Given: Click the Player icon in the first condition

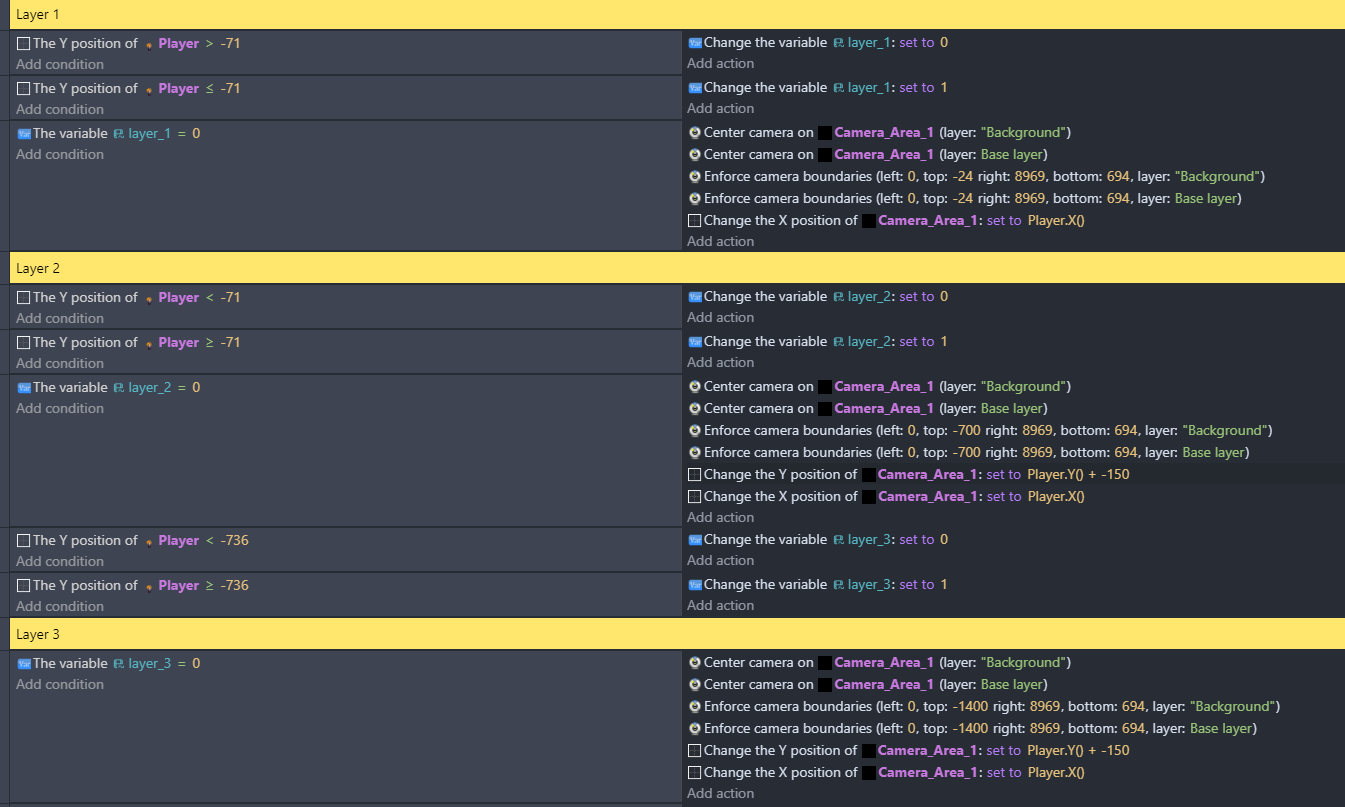Looking at the screenshot, I should pyautogui.click(x=150, y=43).
